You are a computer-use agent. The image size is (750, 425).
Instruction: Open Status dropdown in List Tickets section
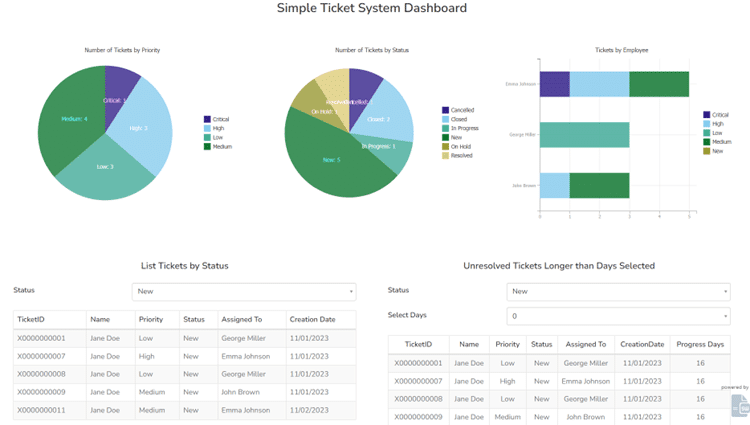[243, 291]
